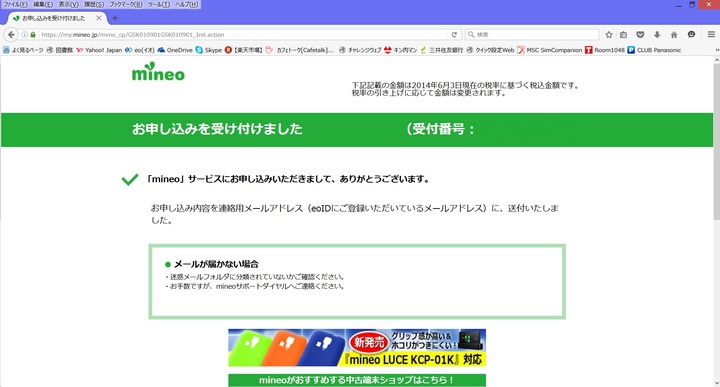Click the site information icon in address bar
This screenshot has height=387, width=720.
[25, 34]
